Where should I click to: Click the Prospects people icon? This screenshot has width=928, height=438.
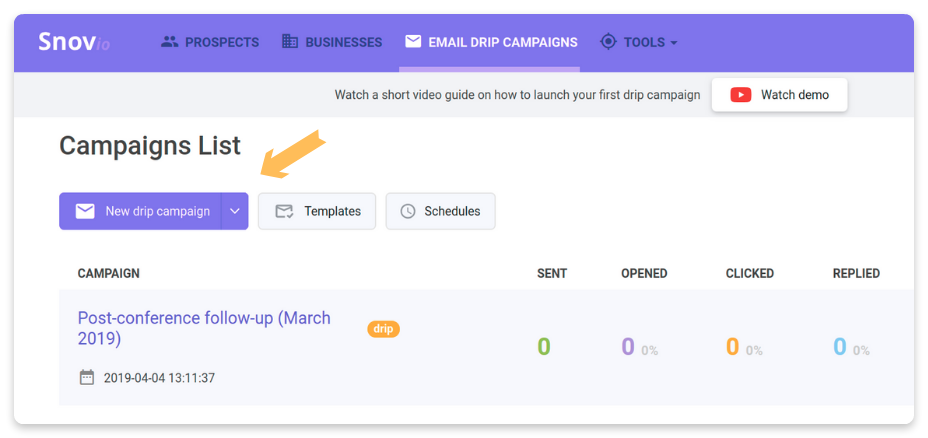[x=170, y=42]
